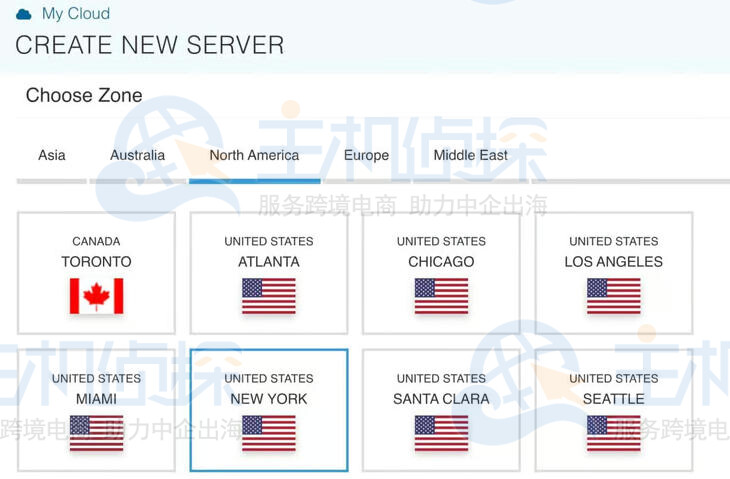The width and height of the screenshot is (730, 479).
Task: Choose the SANTA CLARA city label
Action: [441, 399]
